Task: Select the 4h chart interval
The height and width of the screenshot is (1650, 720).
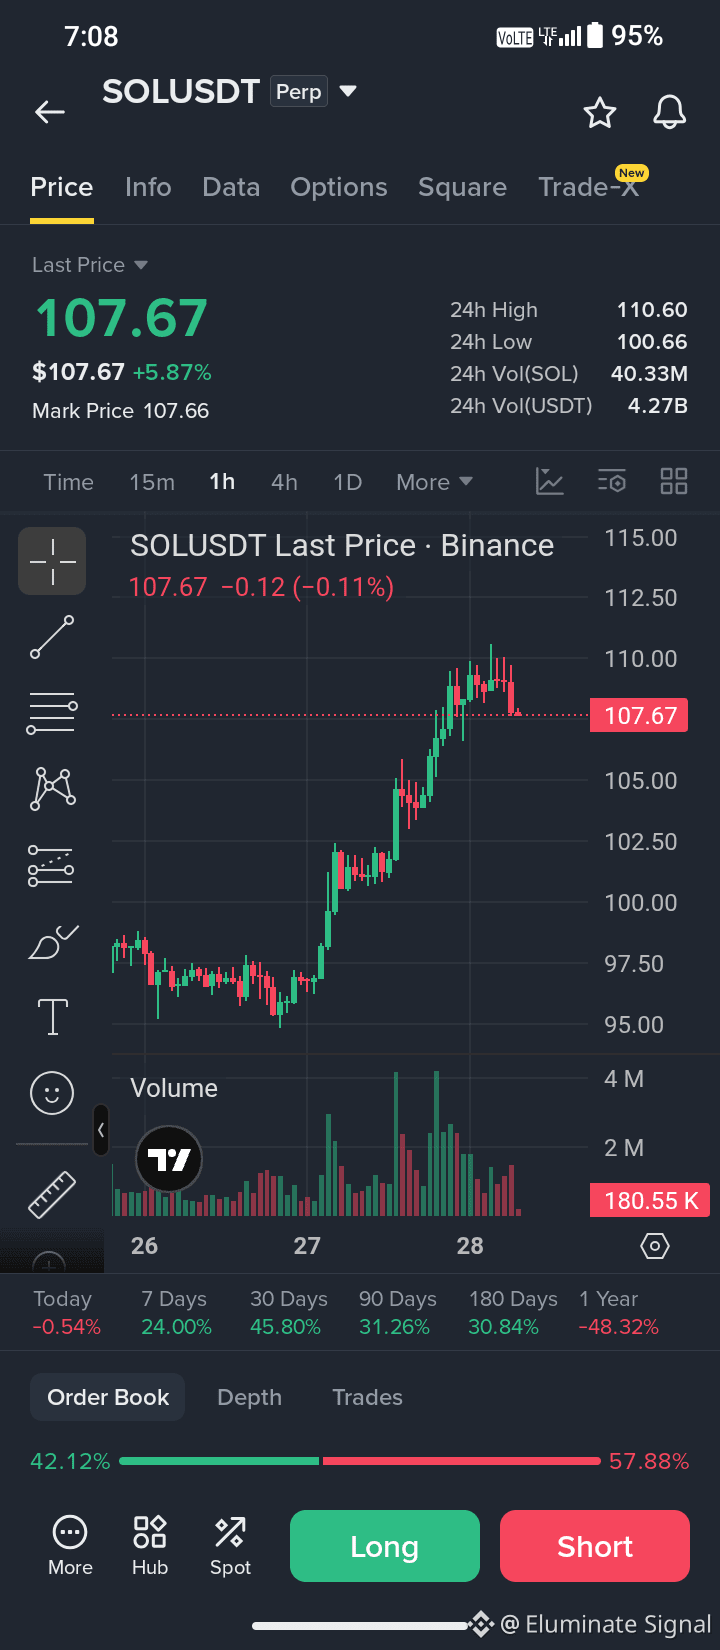Action: 284,482
